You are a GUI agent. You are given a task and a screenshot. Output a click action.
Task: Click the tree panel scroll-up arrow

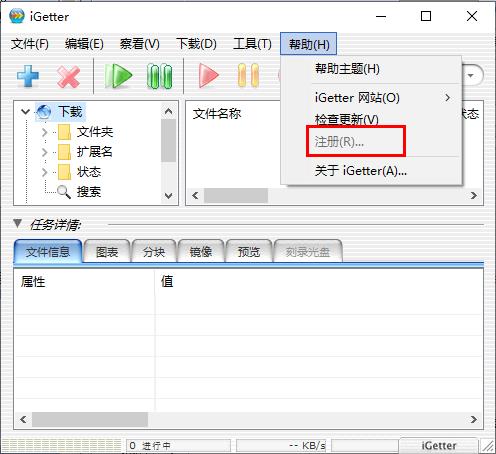169,111
